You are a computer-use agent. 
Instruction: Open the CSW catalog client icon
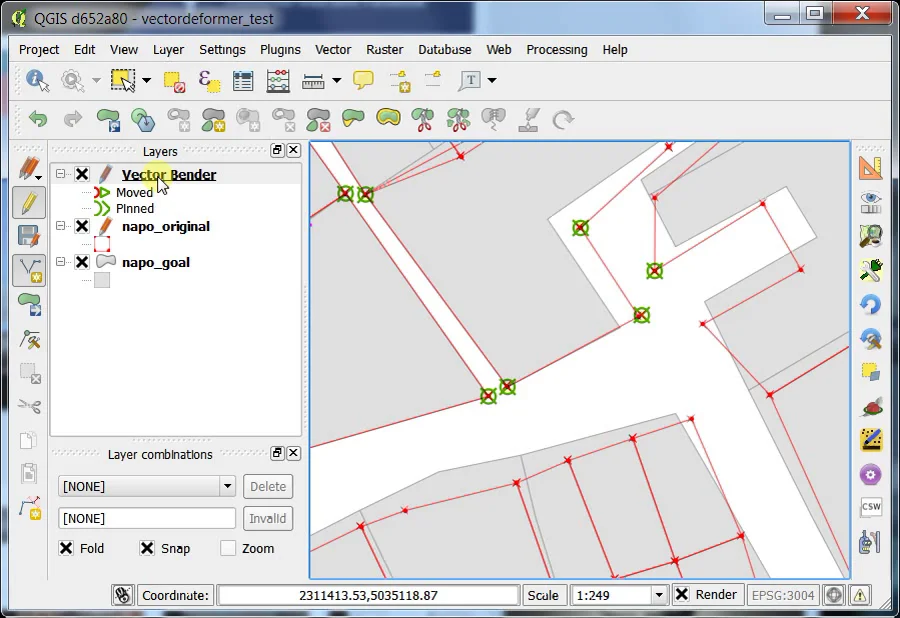coord(870,507)
